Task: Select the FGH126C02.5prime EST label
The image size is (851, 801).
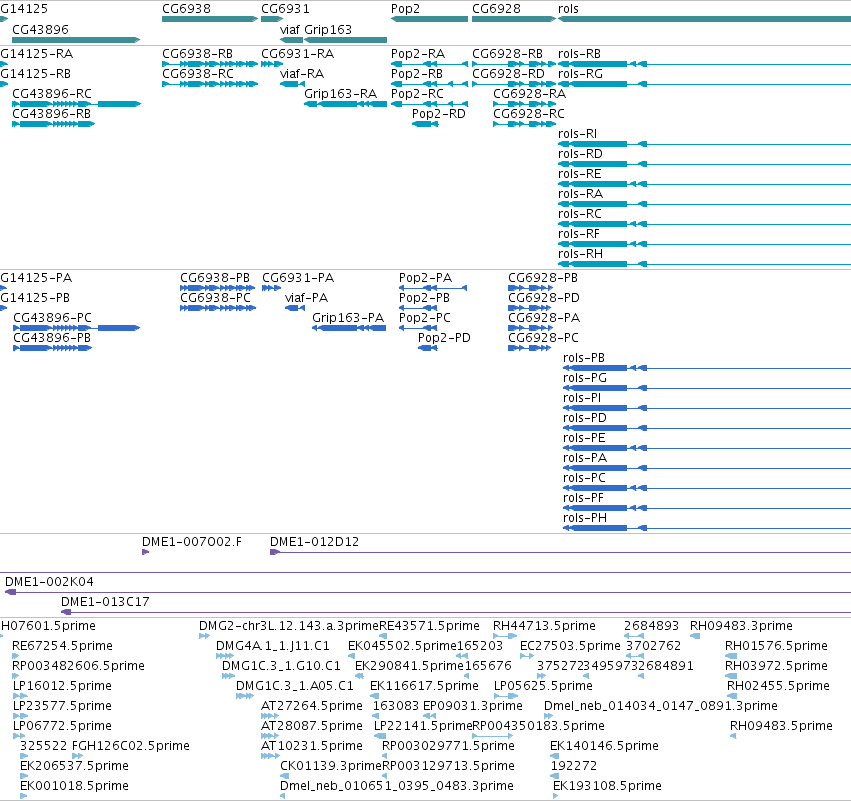Action: point(131,746)
